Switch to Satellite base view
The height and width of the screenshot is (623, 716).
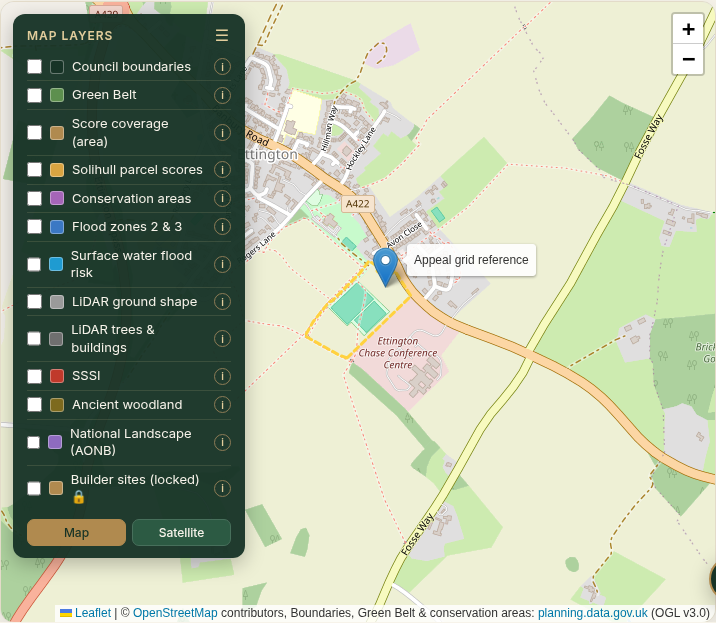[181, 533]
